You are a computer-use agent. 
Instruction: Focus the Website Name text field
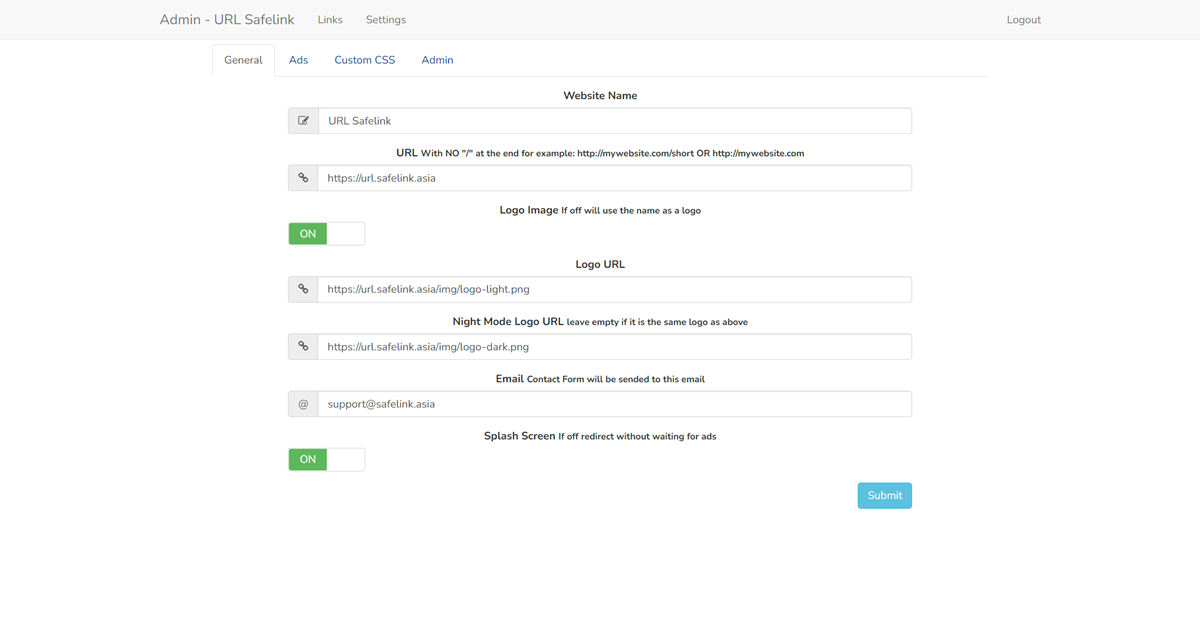click(614, 121)
